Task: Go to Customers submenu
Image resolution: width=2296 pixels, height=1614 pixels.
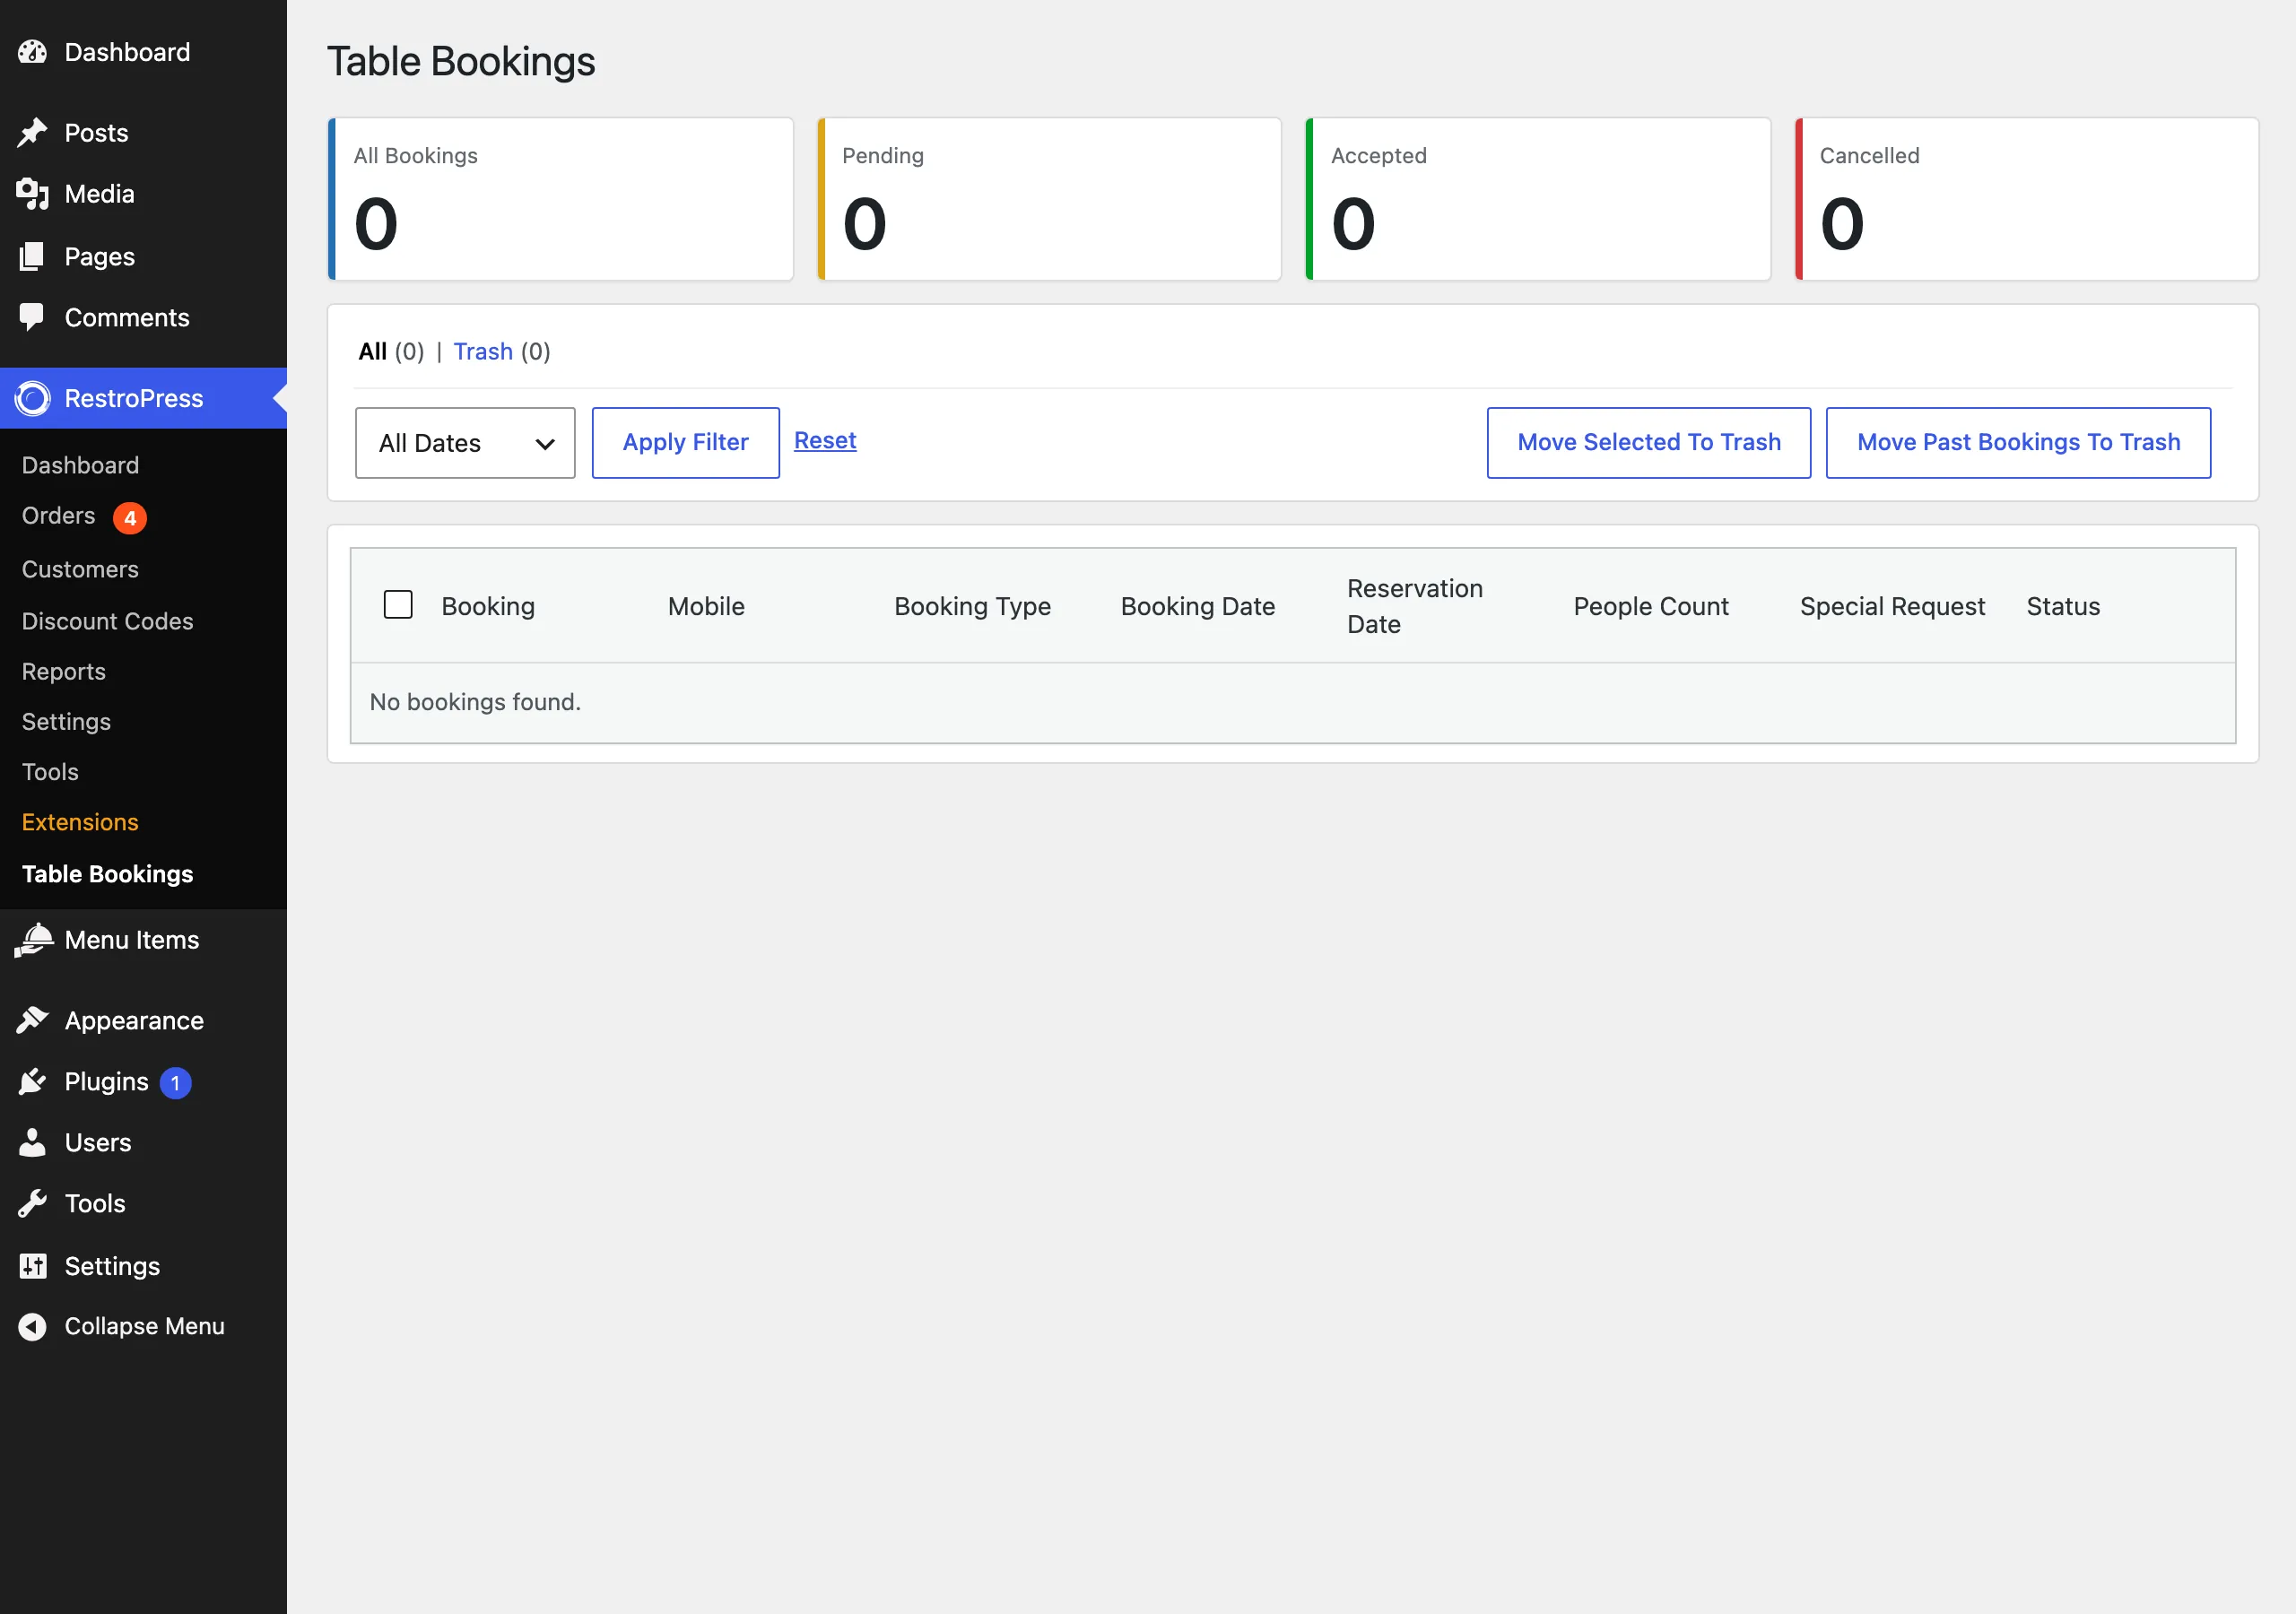Action: (80, 569)
